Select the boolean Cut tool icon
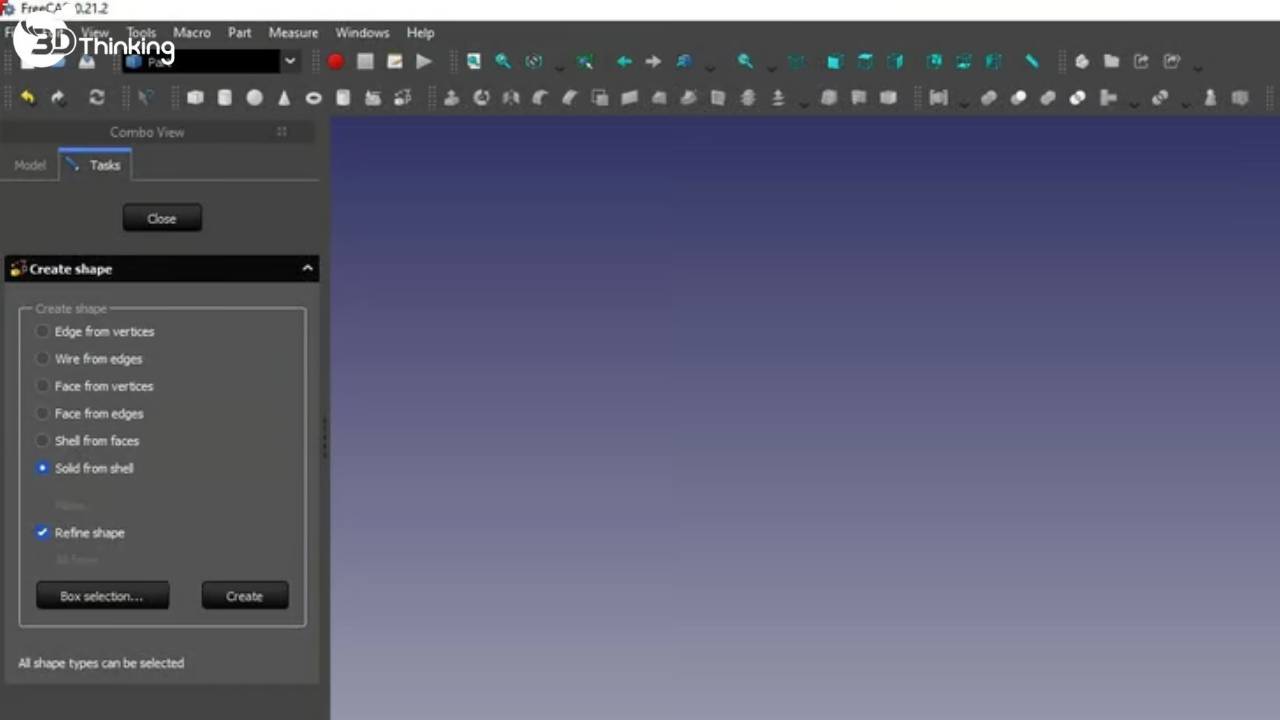Screen dimensions: 1280x720 tap(1018, 98)
